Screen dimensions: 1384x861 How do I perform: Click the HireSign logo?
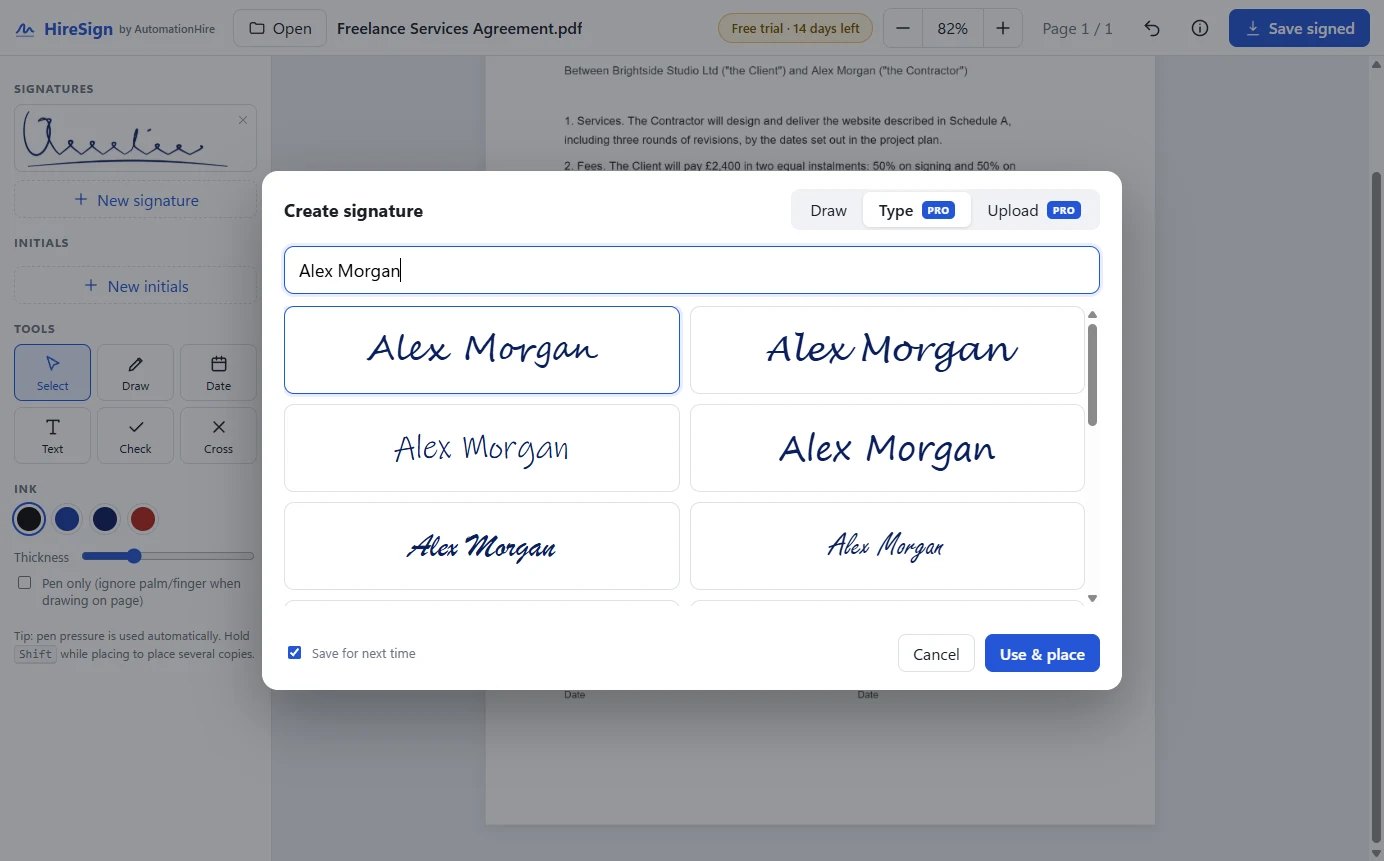[64, 29]
